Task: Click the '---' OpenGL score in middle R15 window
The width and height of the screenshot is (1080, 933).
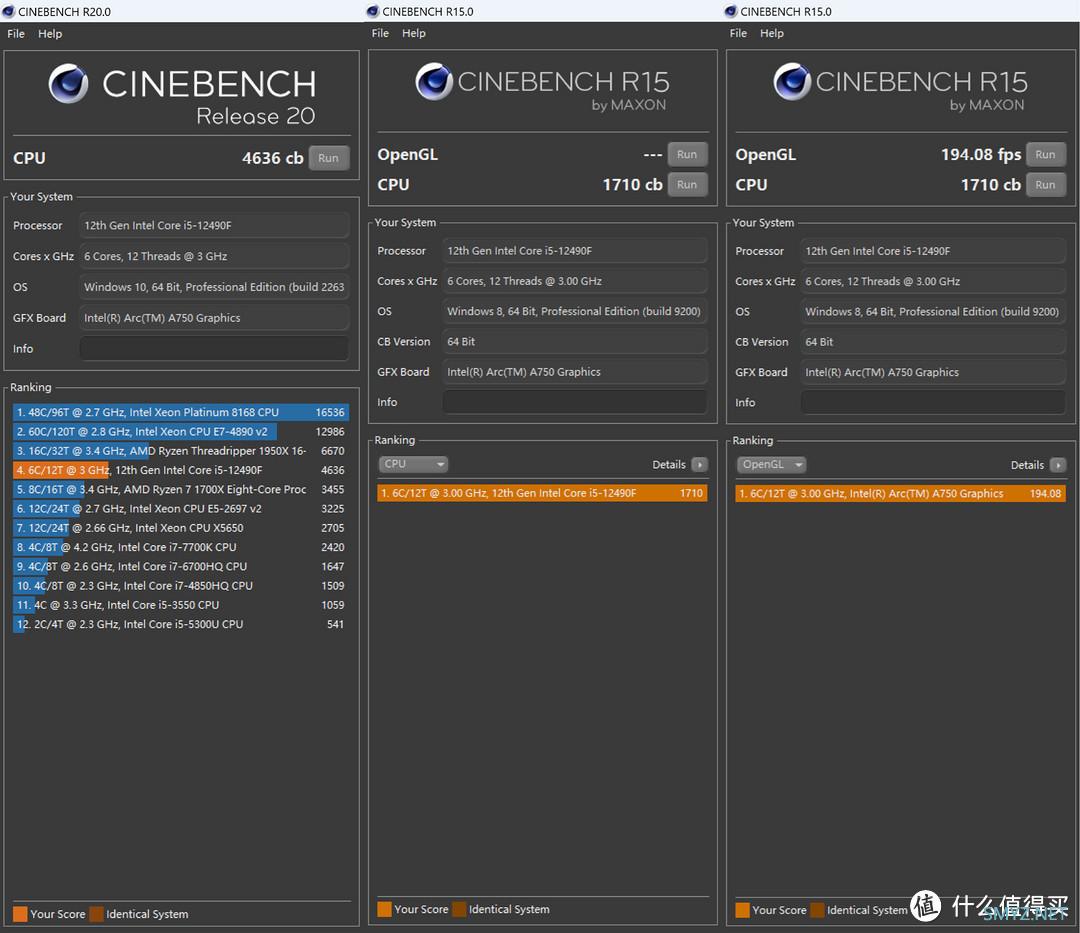Action: click(x=653, y=155)
